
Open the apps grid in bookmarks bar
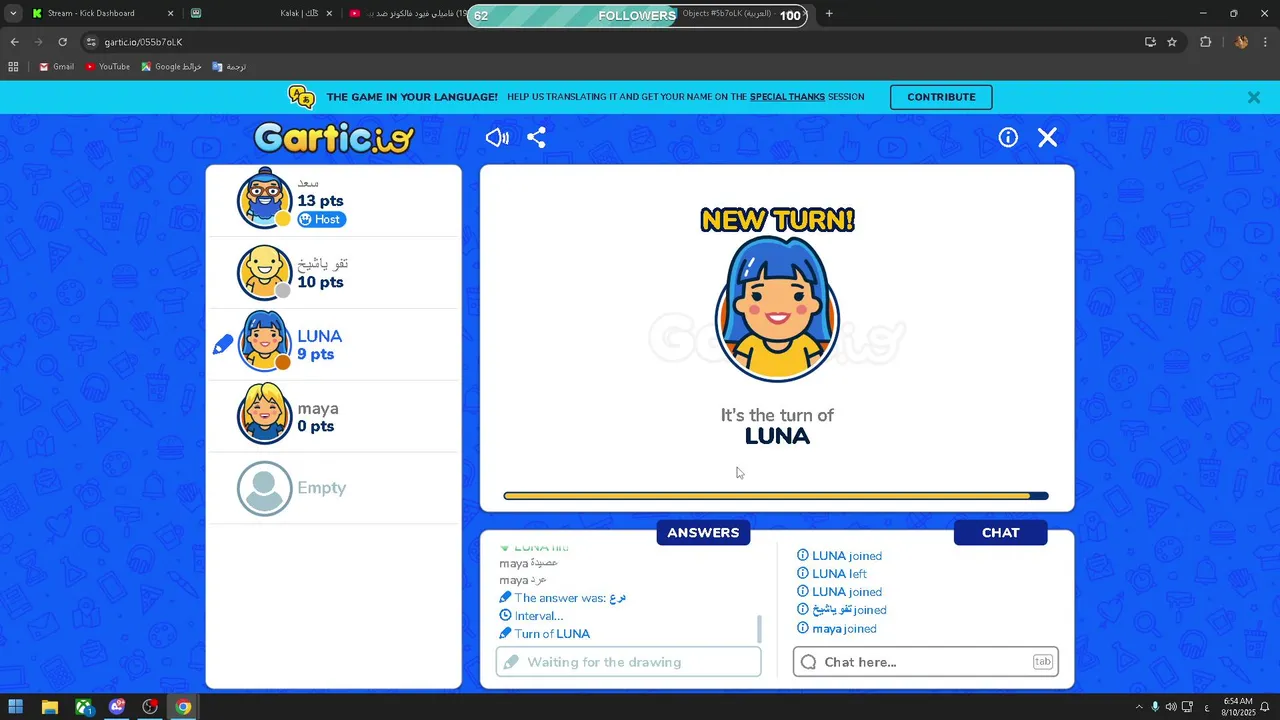pyautogui.click(x=13, y=67)
